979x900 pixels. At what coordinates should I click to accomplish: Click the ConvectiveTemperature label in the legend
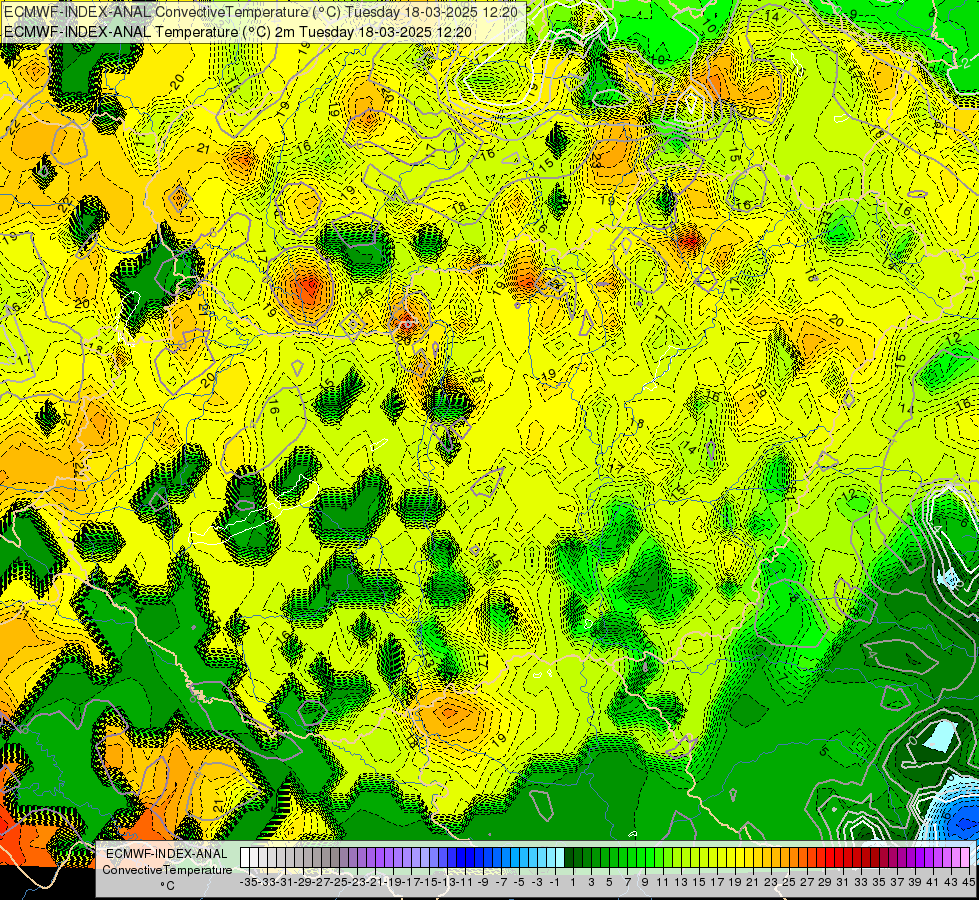click(167, 869)
